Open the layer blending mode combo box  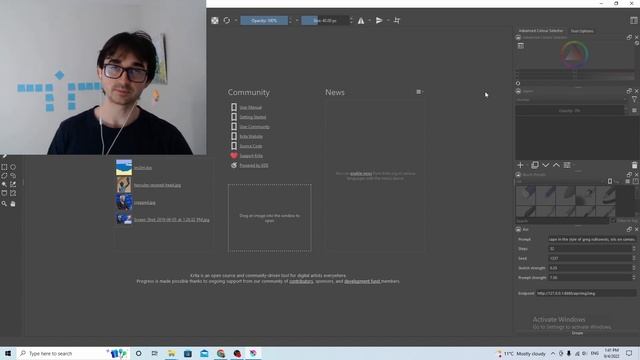coord(571,100)
